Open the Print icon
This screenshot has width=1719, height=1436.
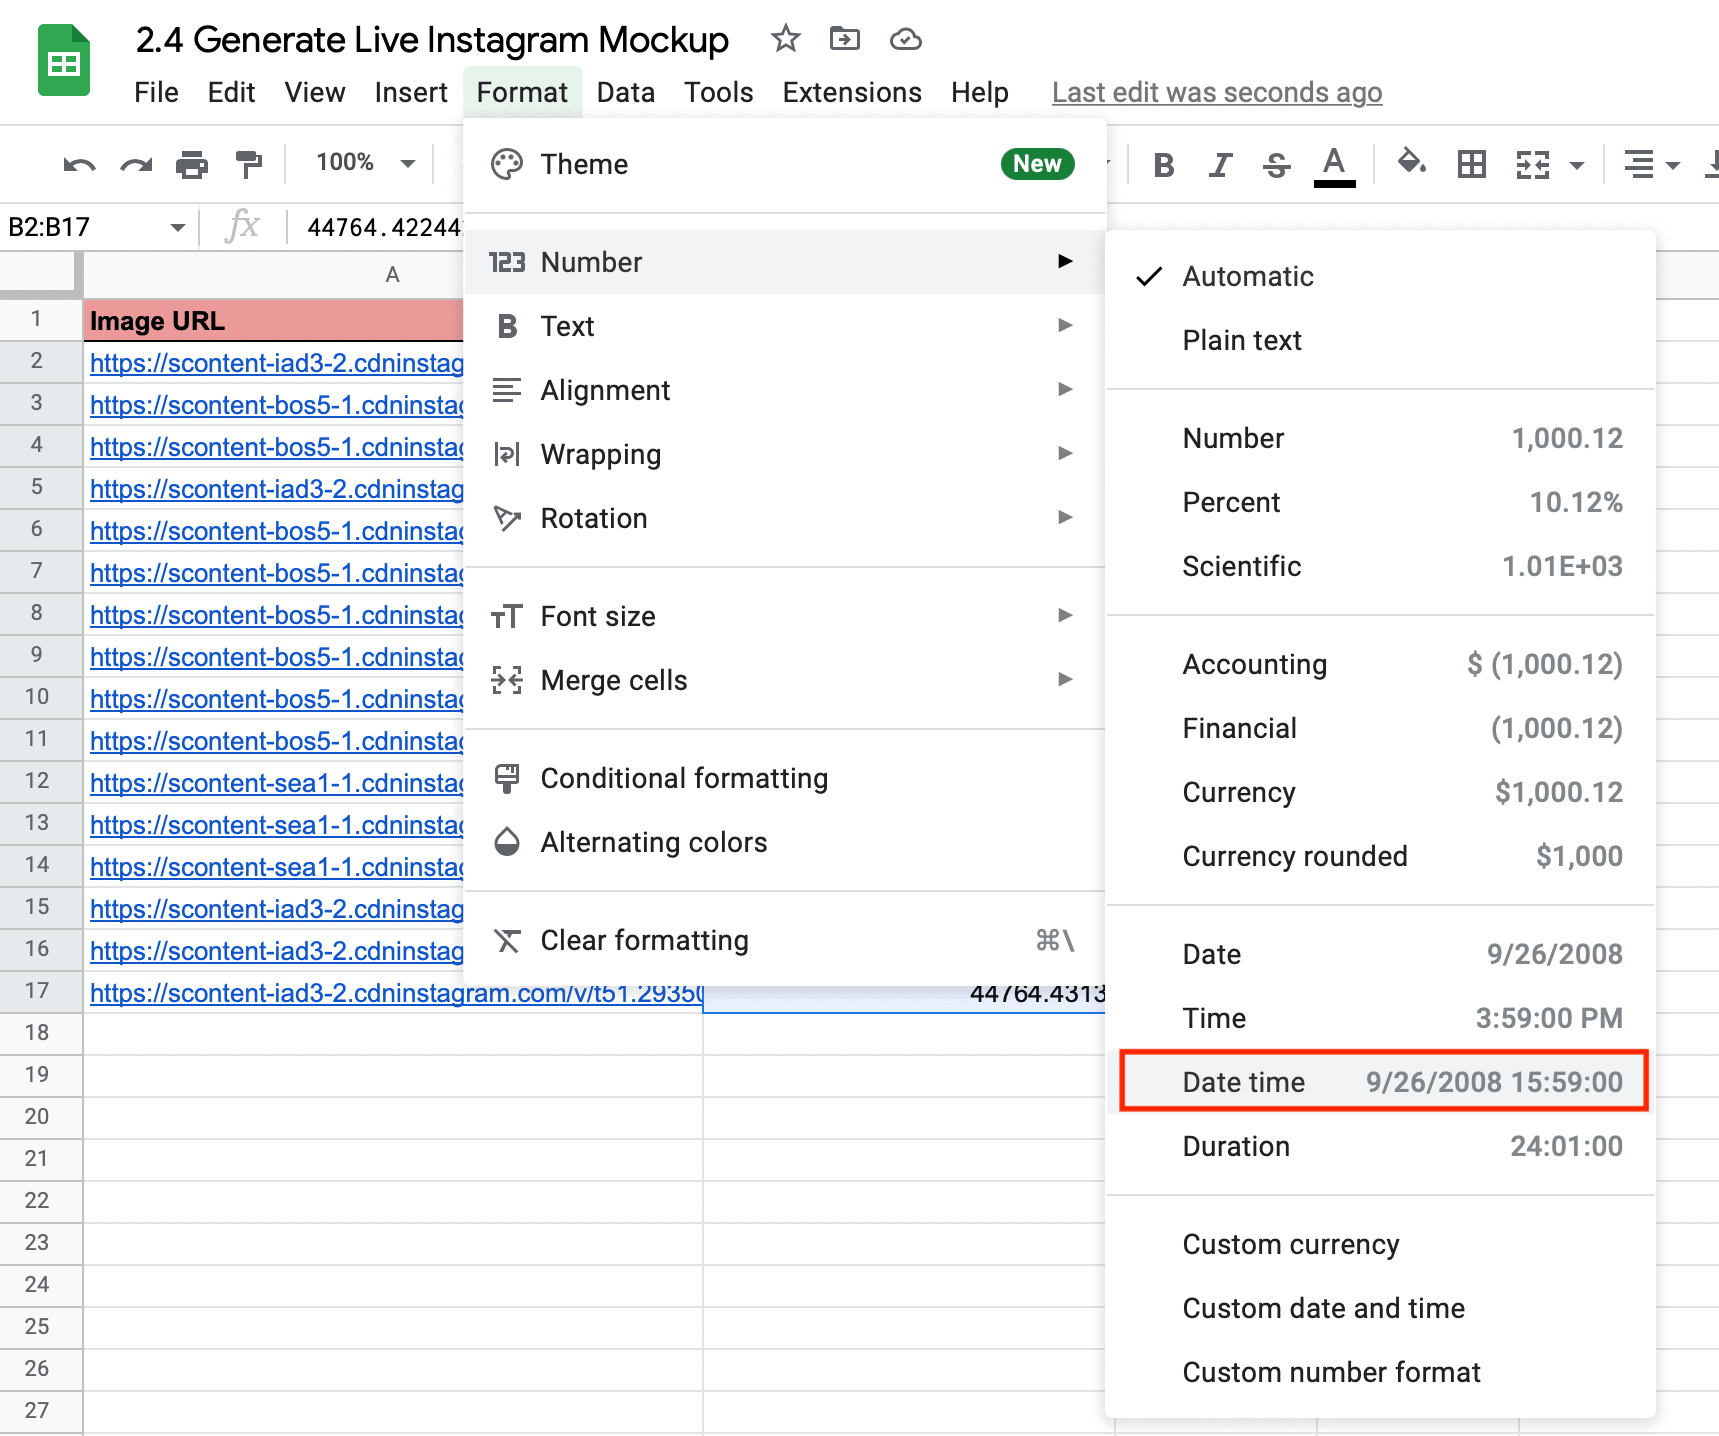point(192,163)
